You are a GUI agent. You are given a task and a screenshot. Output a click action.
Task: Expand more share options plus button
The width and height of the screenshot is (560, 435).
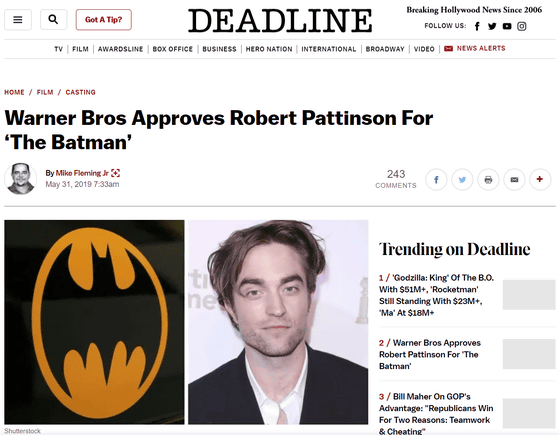pyautogui.click(x=540, y=179)
